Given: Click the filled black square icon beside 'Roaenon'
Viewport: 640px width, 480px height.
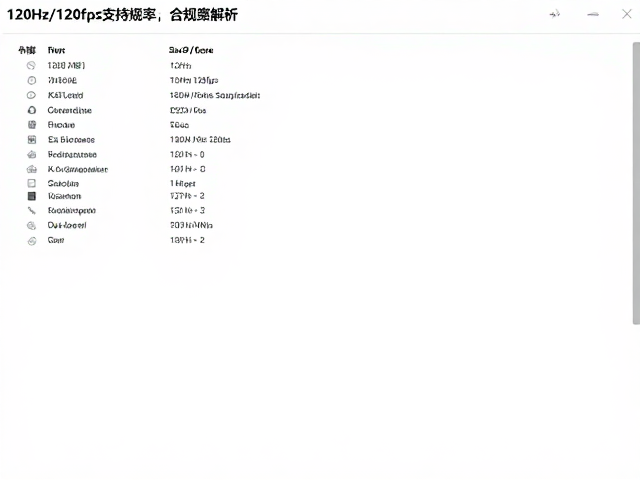Looking at the screenshot, I should coord(31,196).
